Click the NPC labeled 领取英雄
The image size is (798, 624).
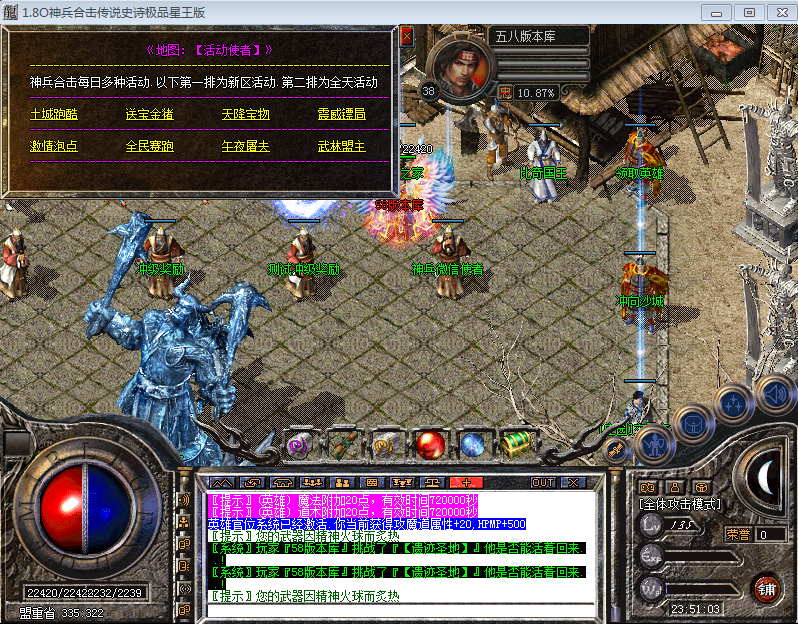click(640, 164)
